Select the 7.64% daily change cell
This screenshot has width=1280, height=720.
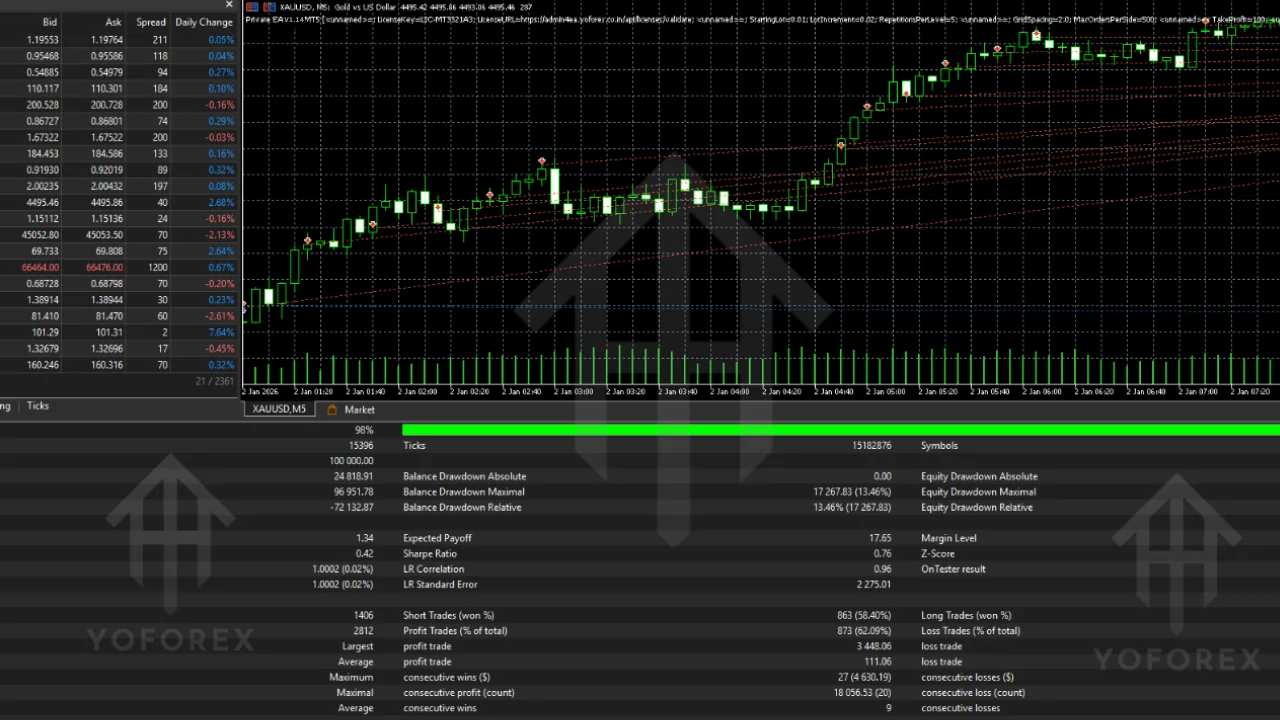(222, 332)
